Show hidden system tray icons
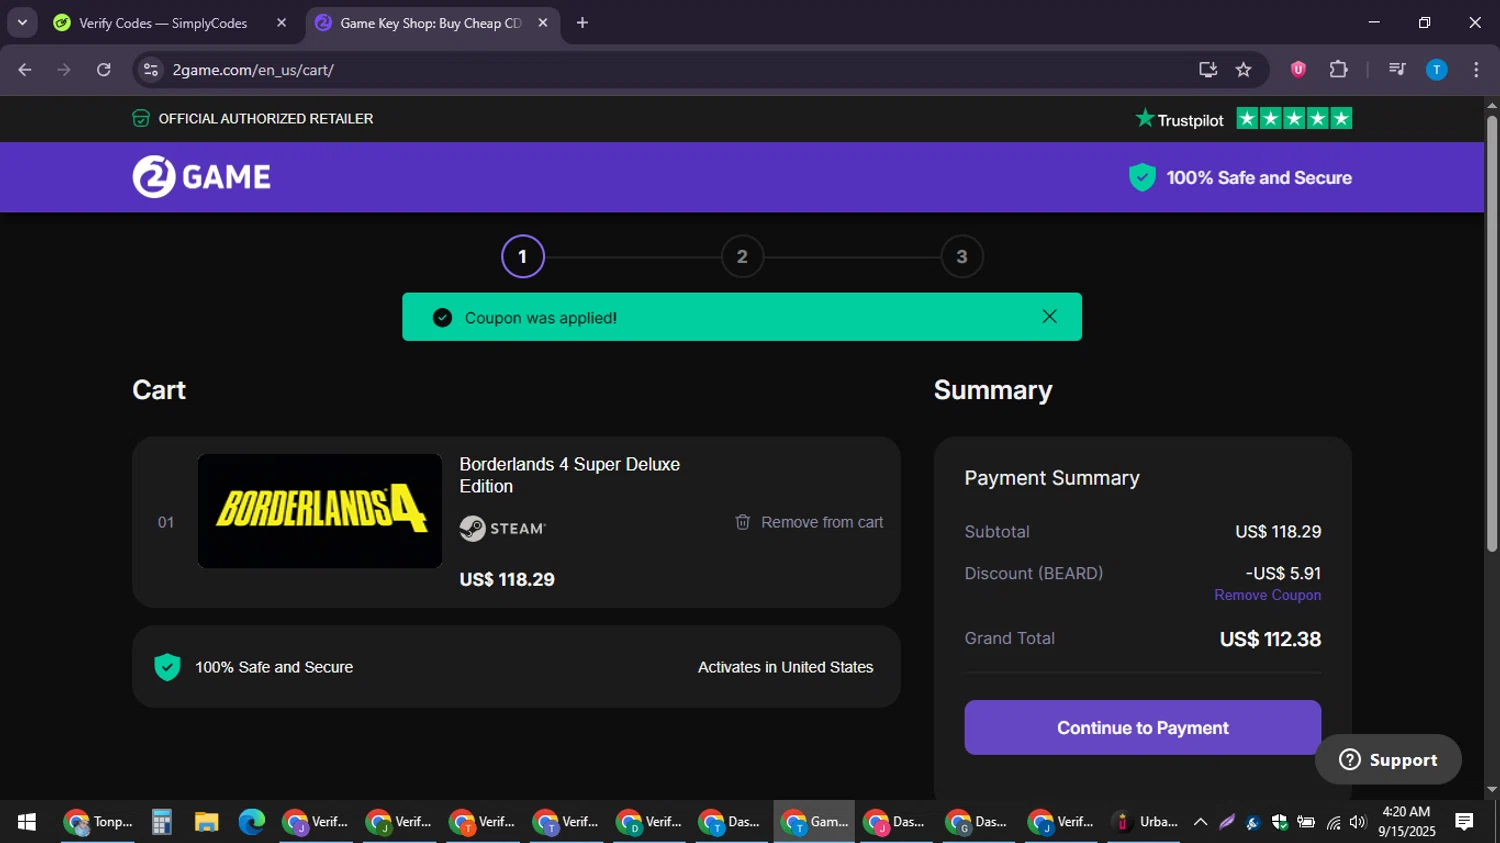 click(1201, 822)
